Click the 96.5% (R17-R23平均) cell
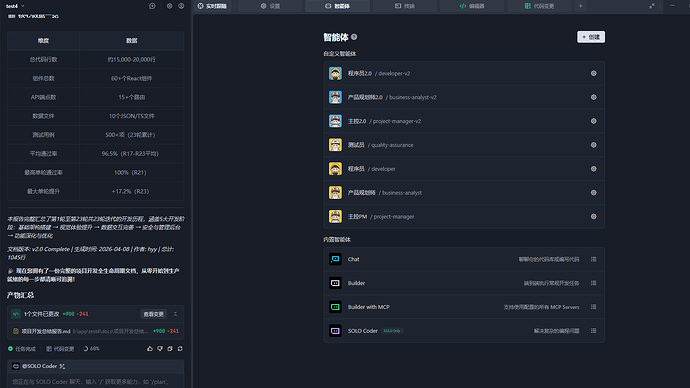The width and height of the screenshot is (690, 388). pyautogui.click(x=132, y=154)
